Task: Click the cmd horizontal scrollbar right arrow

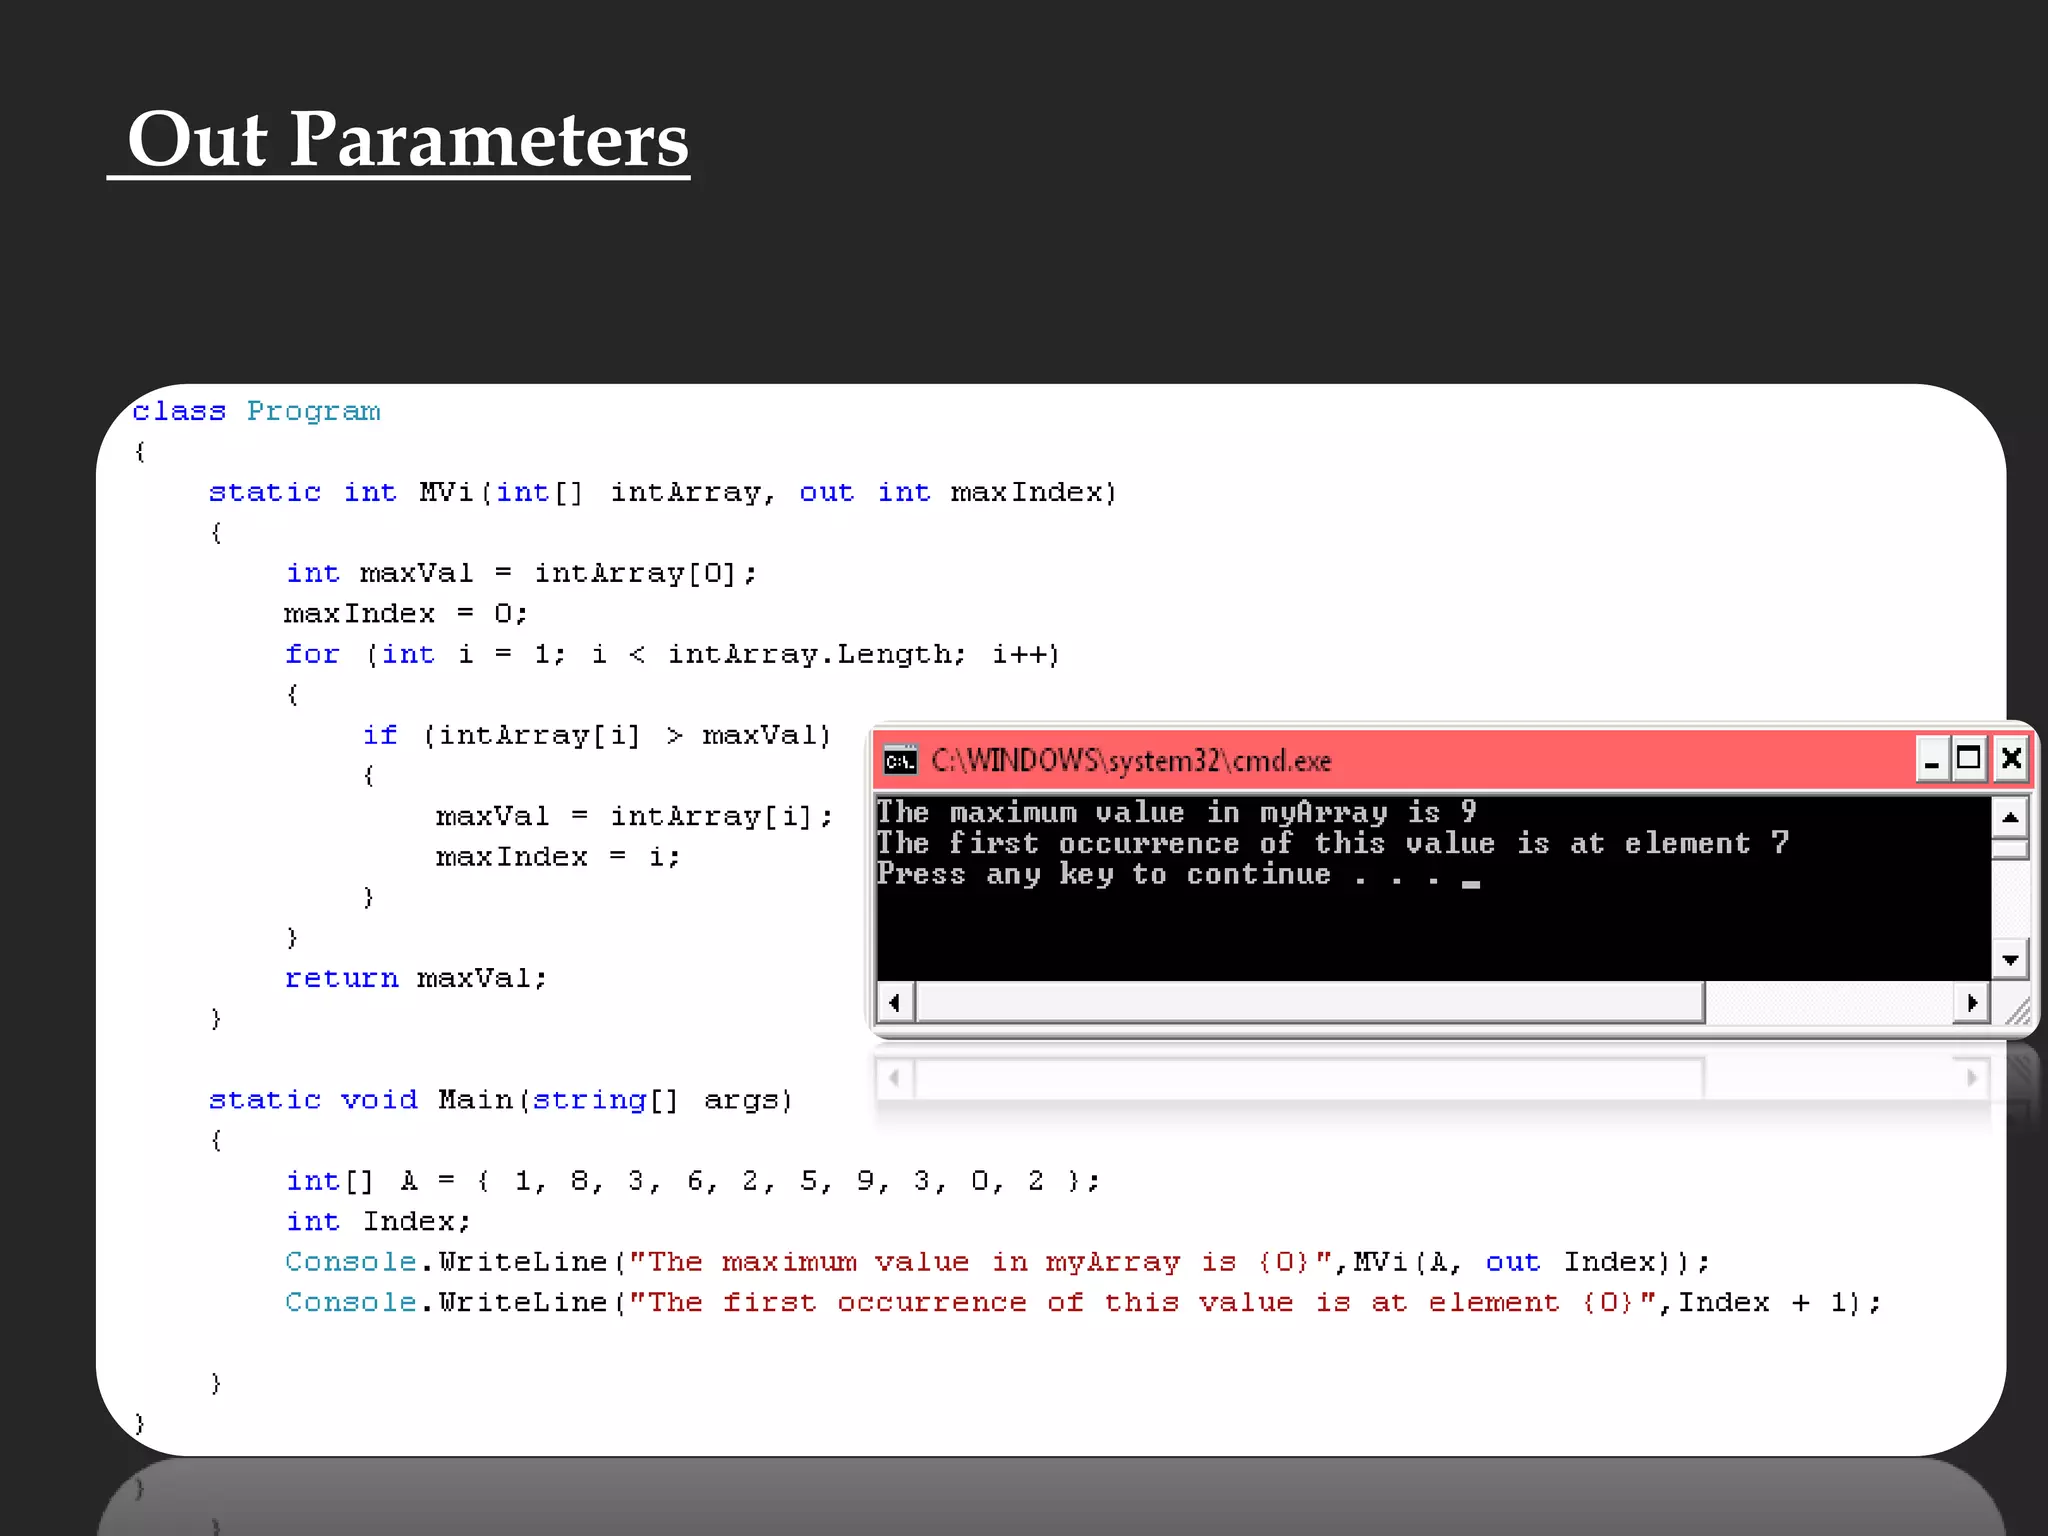Action: click(1972, 1002)
